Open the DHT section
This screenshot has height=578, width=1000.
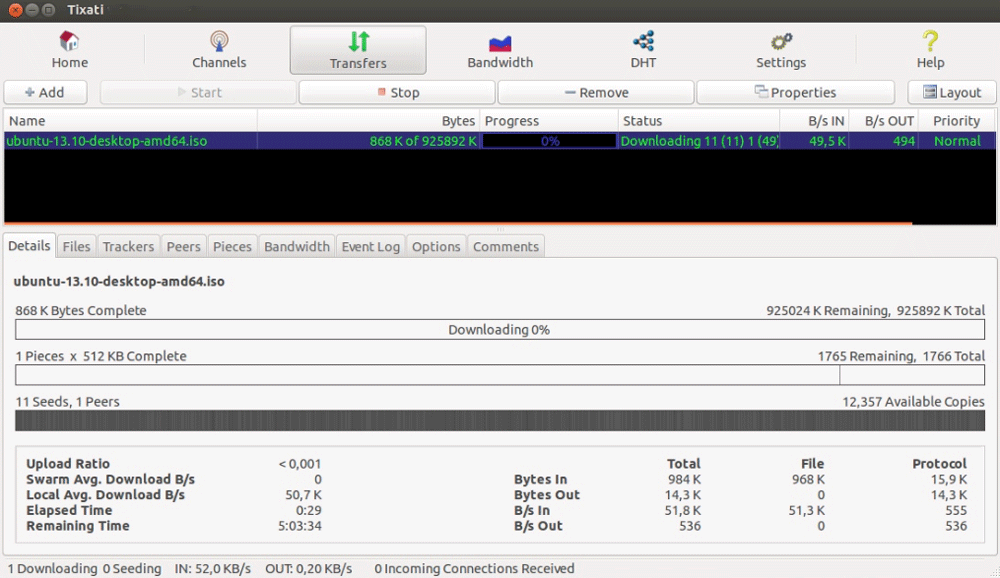tap(643, 50)
